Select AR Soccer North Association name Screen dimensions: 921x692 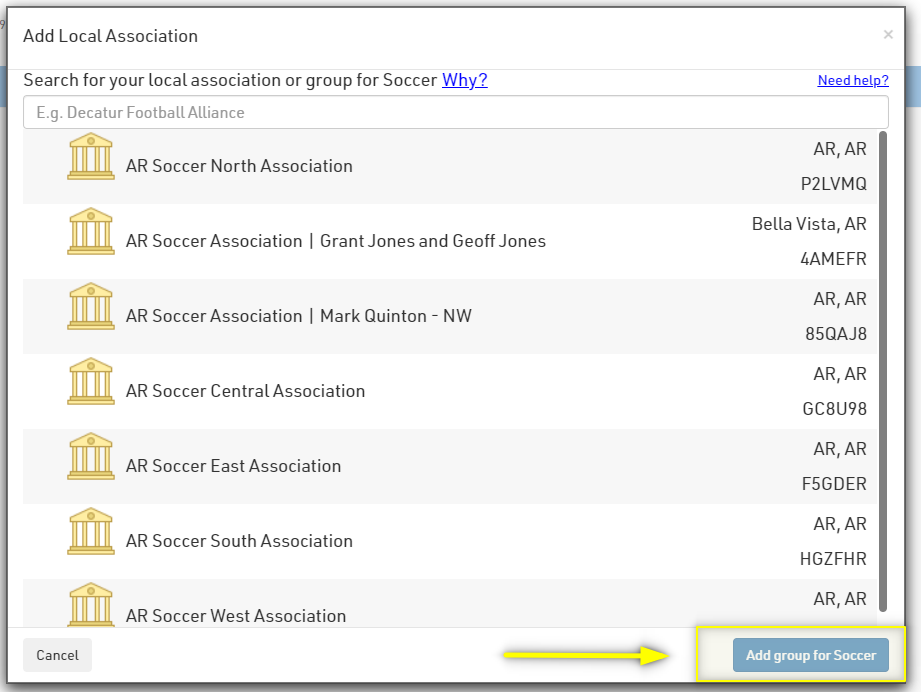coord(239,166)
